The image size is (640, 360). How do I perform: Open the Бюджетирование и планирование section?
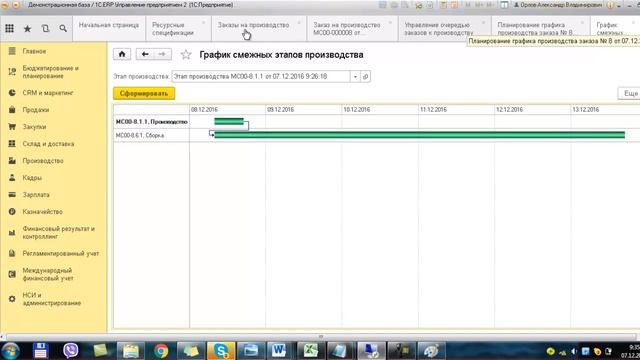click(x=51, y=72)
